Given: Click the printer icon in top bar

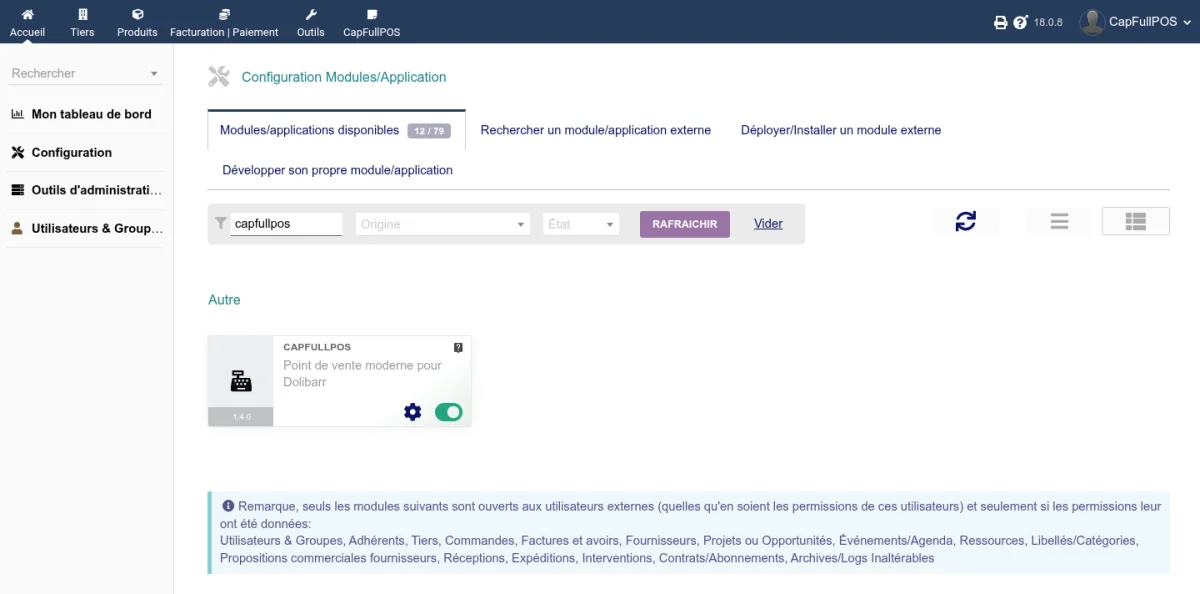Looking at the screenshot, I should tap(1001, 22).
